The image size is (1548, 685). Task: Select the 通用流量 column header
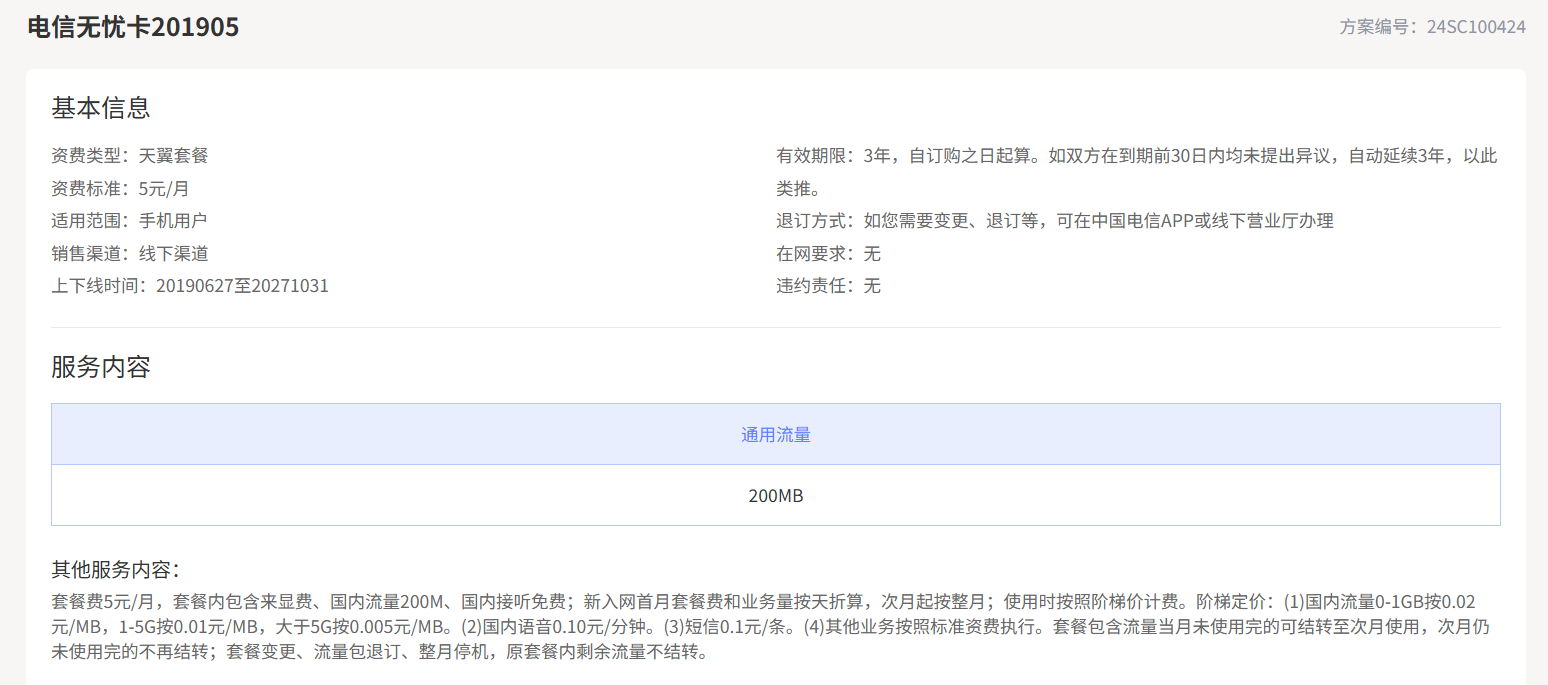pyautogui.click(x=776, y=434)
